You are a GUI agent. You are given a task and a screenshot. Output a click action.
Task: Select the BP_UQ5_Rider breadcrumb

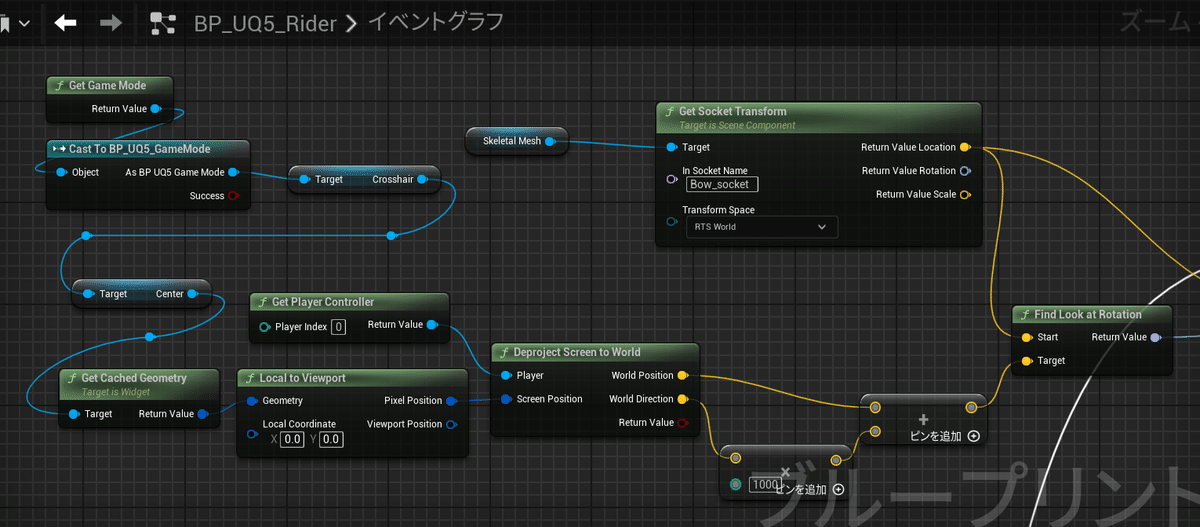(x=264, y=22)
